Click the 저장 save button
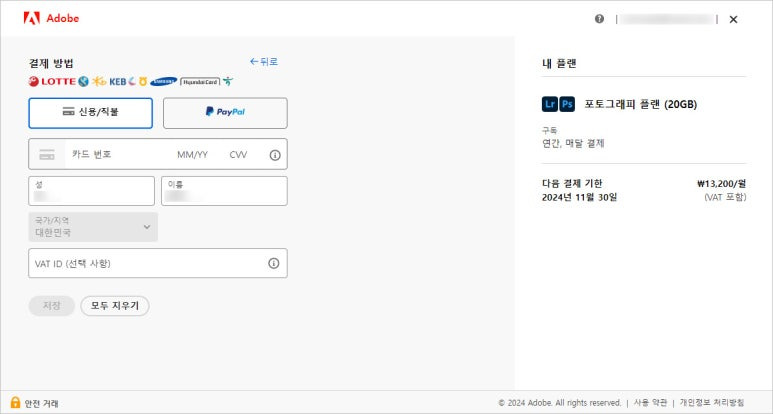This screenshot has height=414, width=773. click(52, 306)
